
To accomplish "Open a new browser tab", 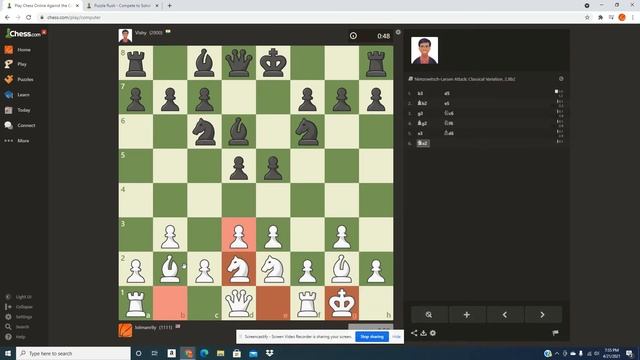I will tap(169, 6).
